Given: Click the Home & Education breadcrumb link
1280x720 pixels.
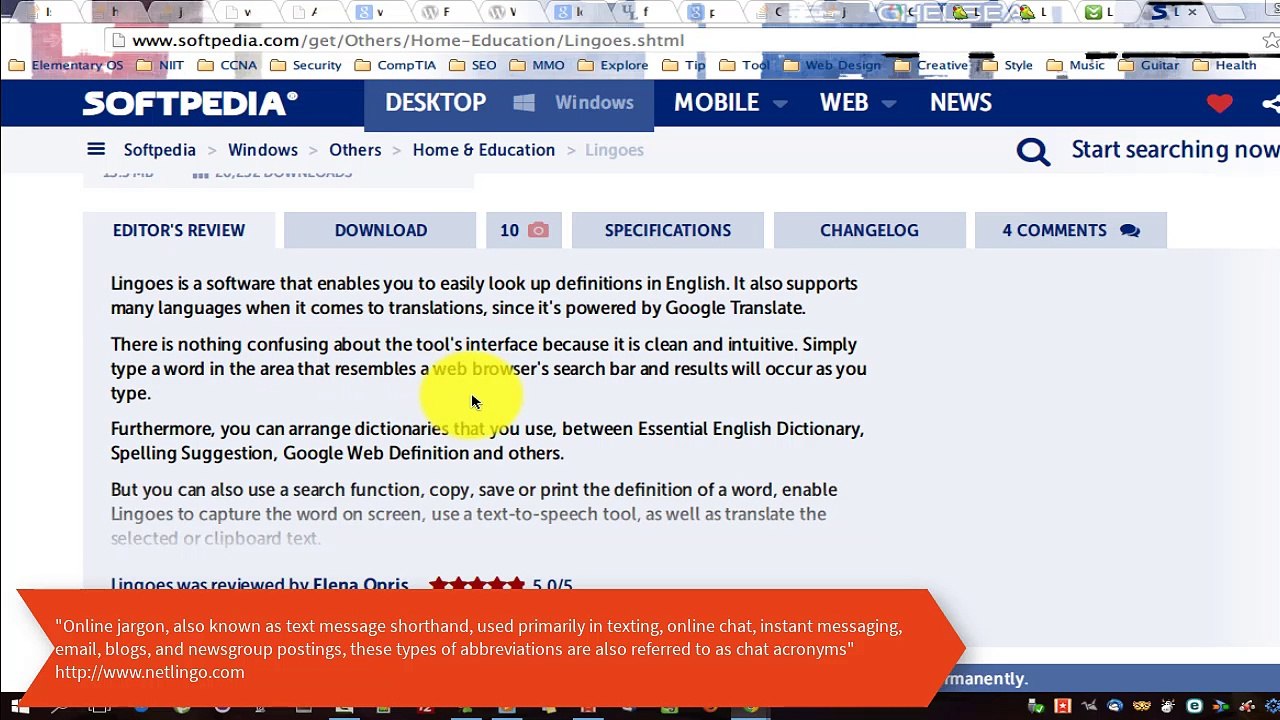Looking at the screenshot, I should click(x=484, y=150).
